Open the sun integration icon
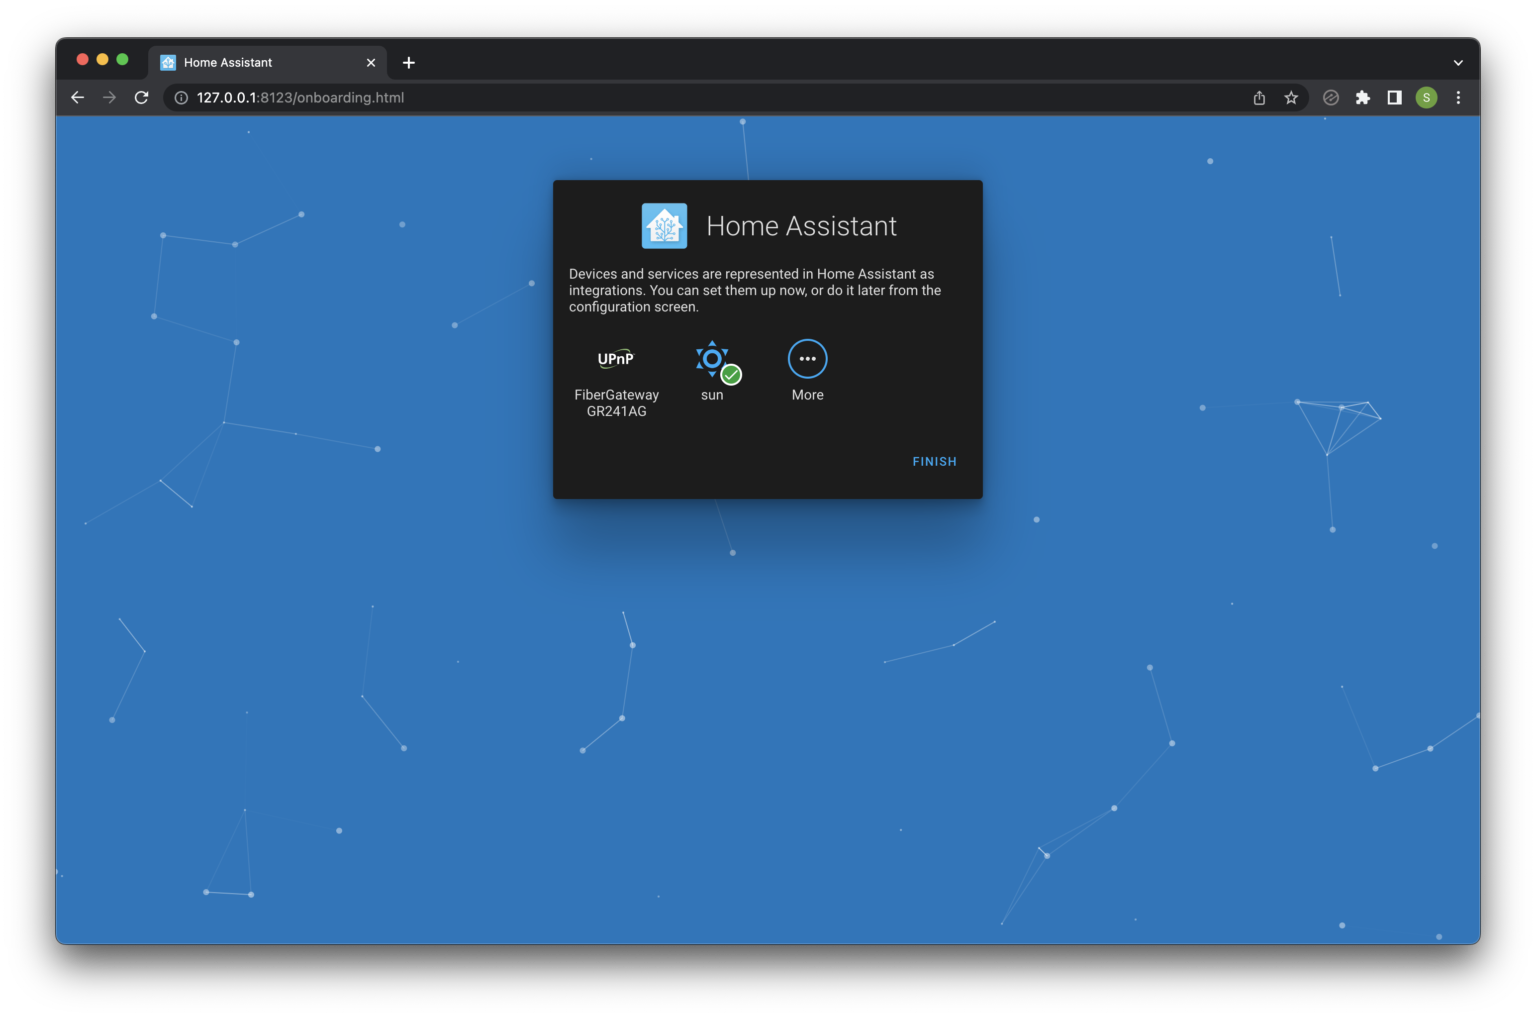Screen dimensions: 1536x1018 click(x=712, y=358)
